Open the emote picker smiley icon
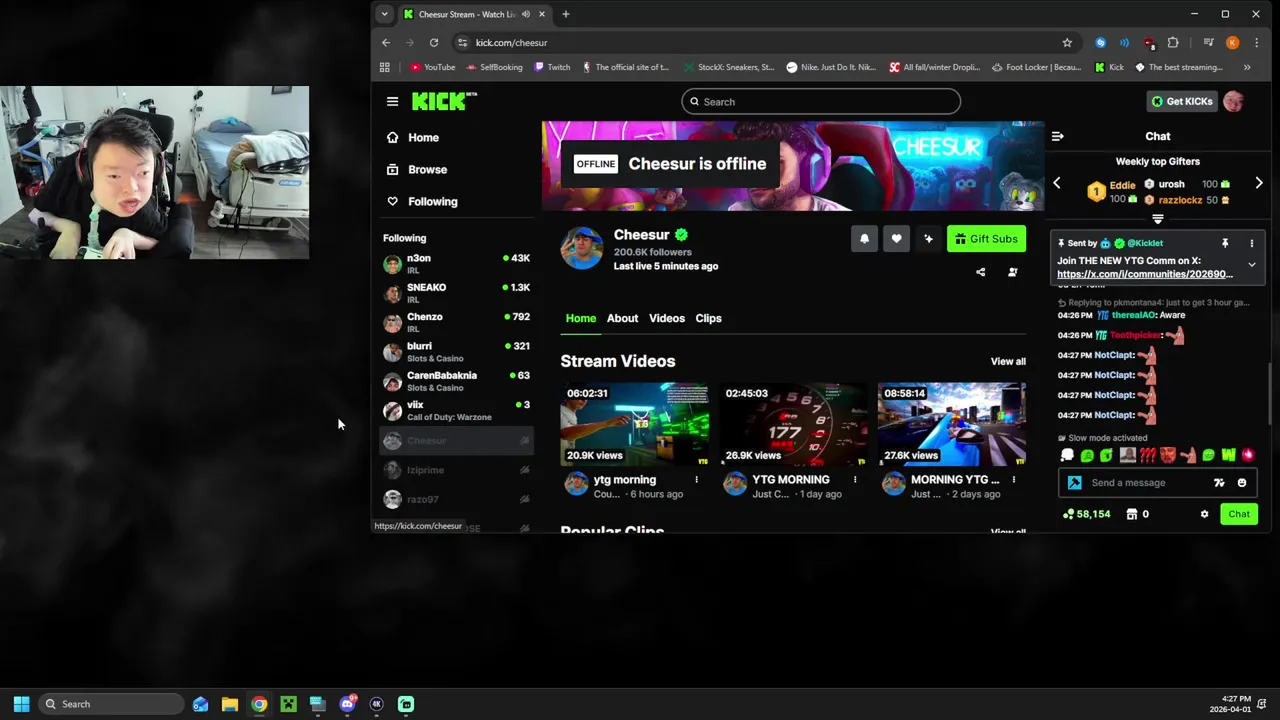The height and width of the screenshot is (720, 1280). (1242, 483)
